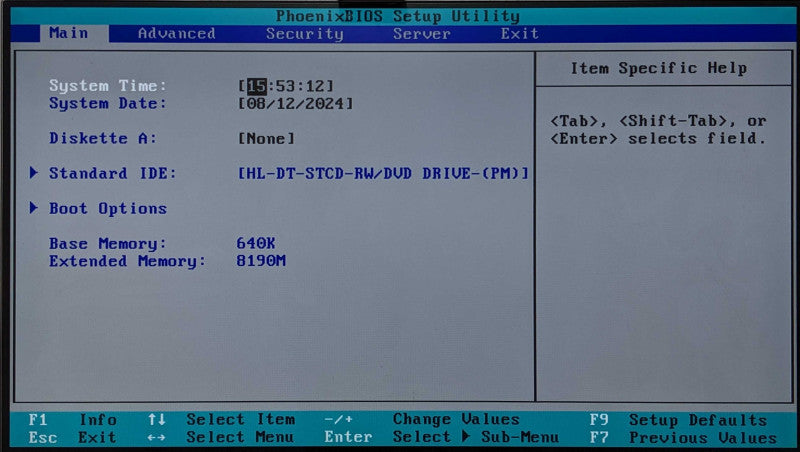Click the F9 Setup Defaults hint

(x=679, y=420)
